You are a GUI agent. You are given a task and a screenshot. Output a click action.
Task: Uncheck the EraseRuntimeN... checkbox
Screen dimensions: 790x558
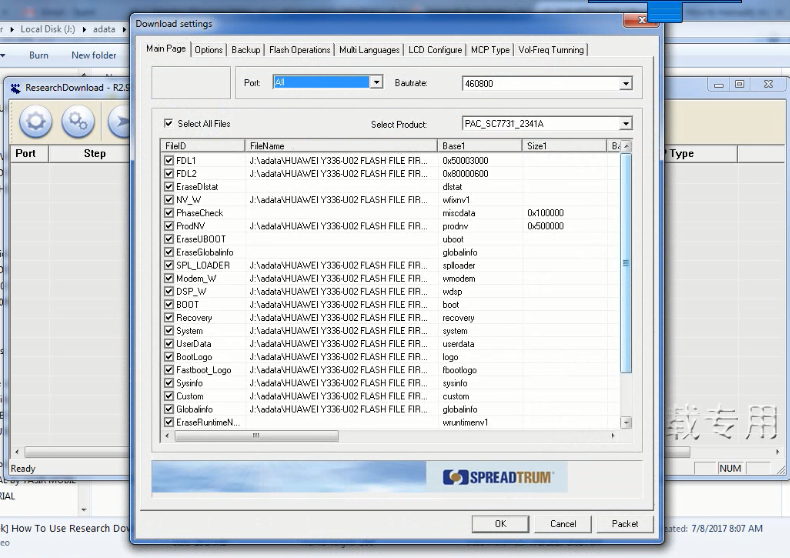point(169,423)
